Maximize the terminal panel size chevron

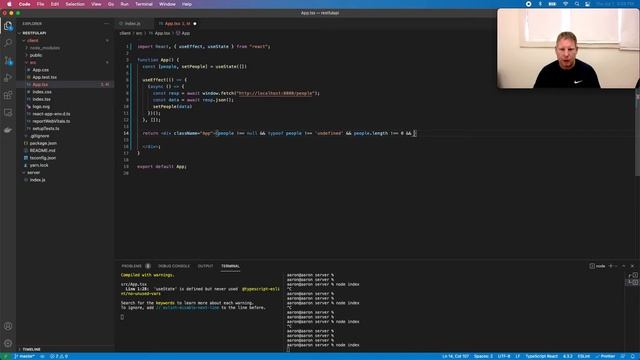pyautogui.click(x=623, y=266)
